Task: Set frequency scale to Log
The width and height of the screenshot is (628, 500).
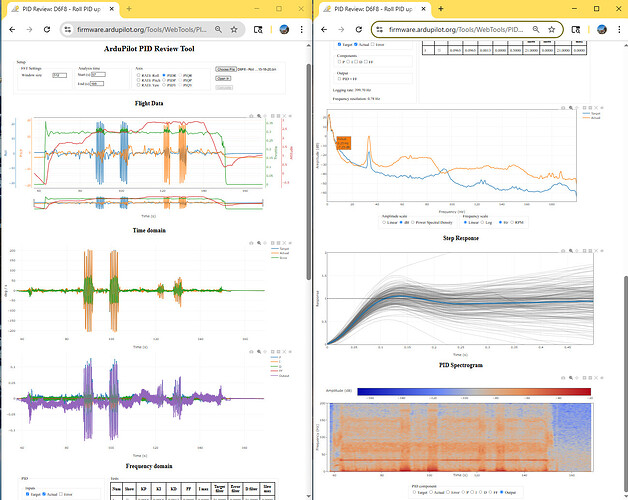Action: point(482,222)
